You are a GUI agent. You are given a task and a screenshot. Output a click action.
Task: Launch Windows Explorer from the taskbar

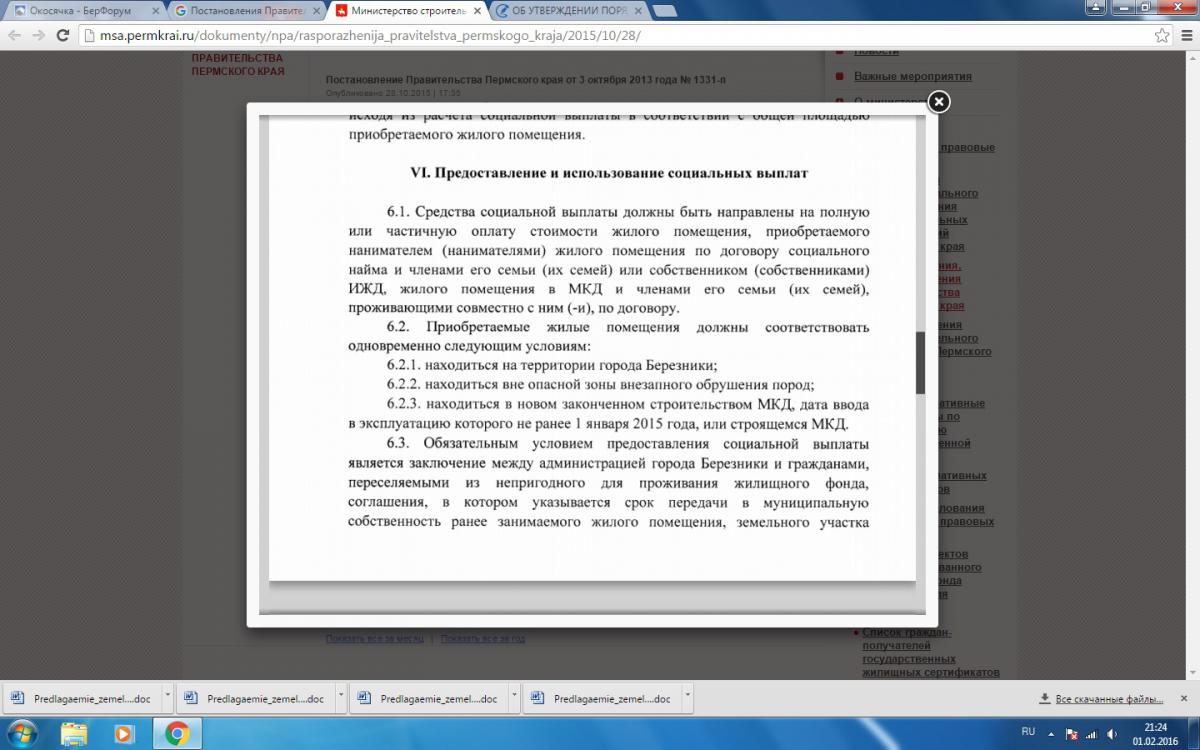74,733
